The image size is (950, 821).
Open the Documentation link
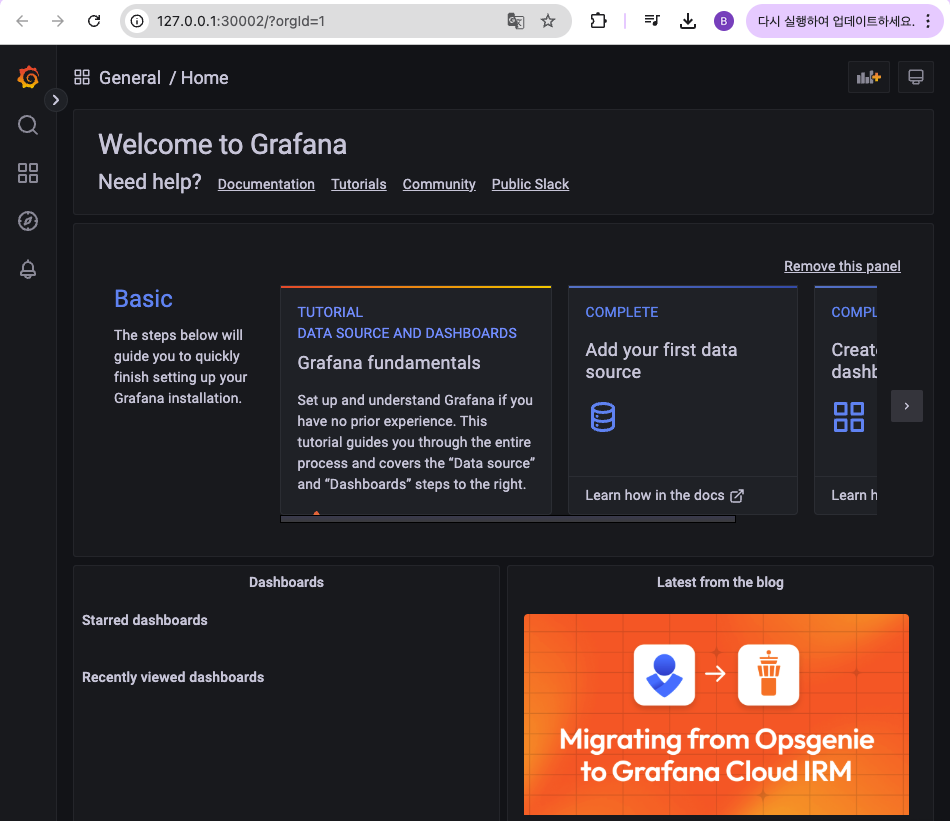(x=266, y=184)
